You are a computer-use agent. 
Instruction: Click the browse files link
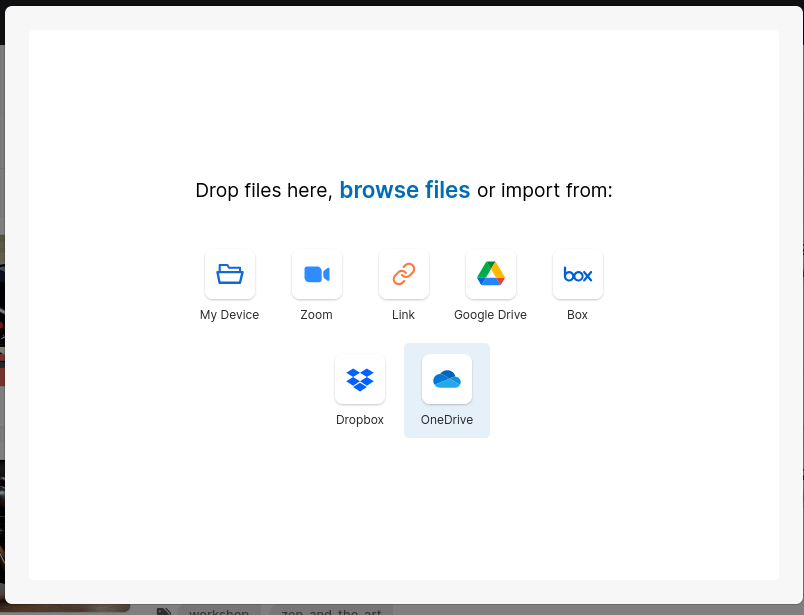[405, 190]
